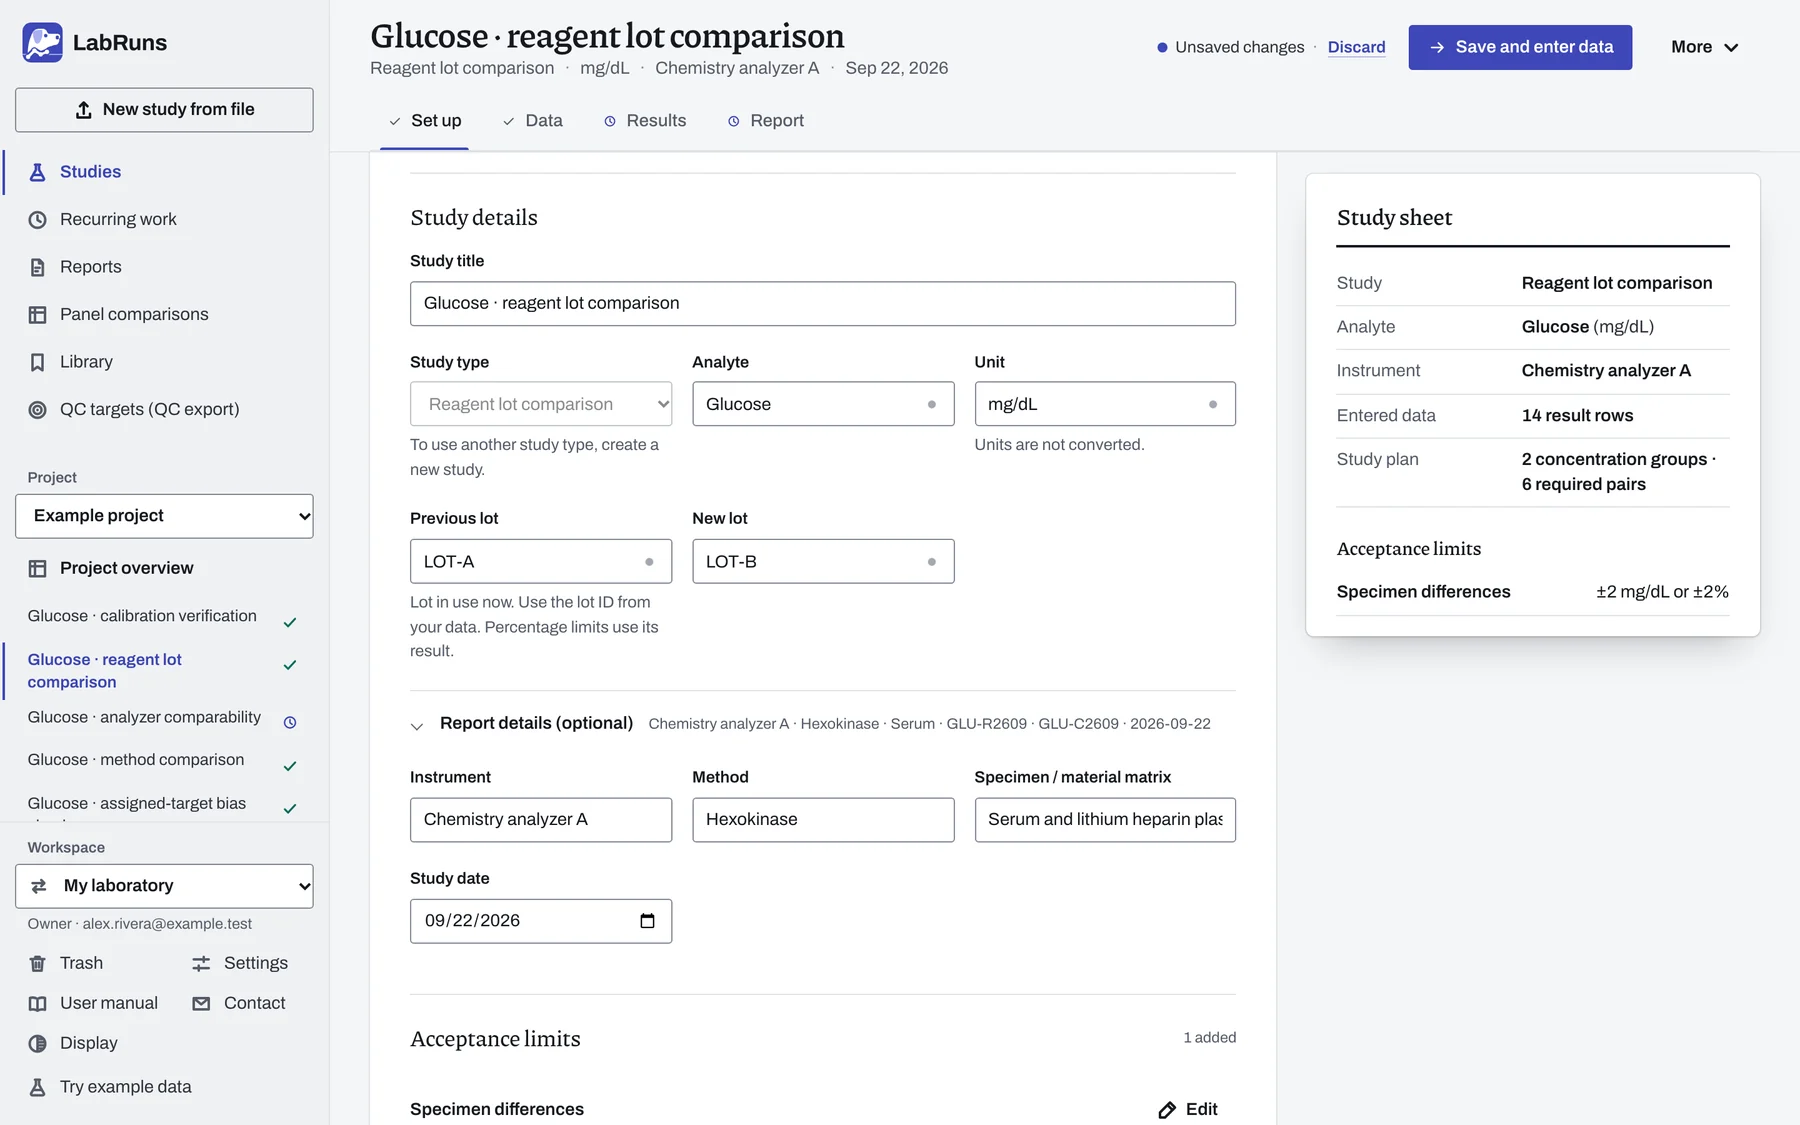Open Studies via its flask icon

coord(37,172)
